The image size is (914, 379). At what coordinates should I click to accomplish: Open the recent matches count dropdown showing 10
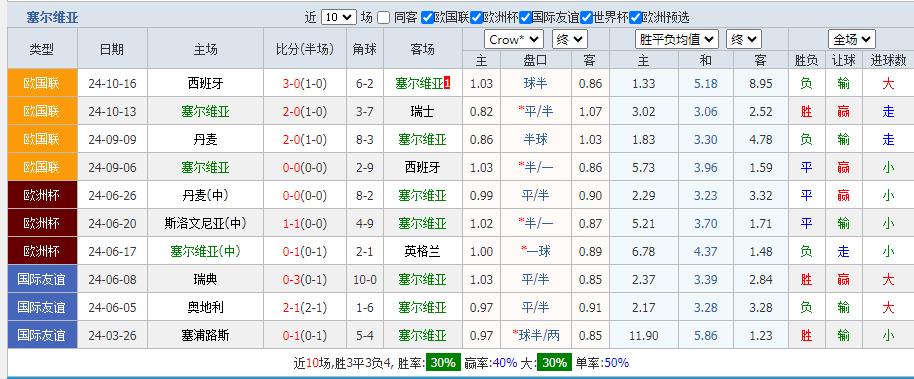pos(339,17)
